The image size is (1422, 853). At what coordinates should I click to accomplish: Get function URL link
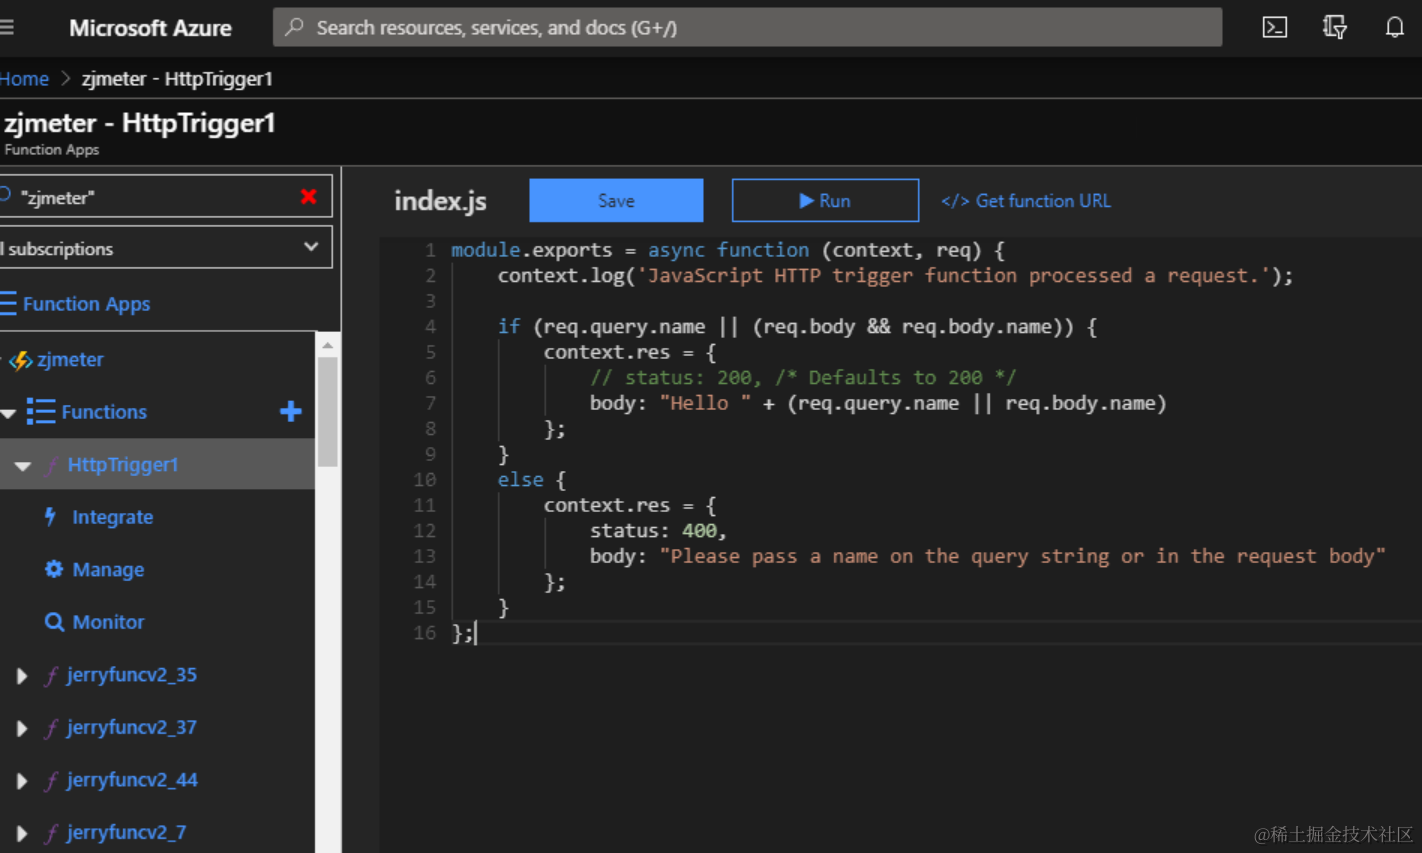[x=1026, y=201]
